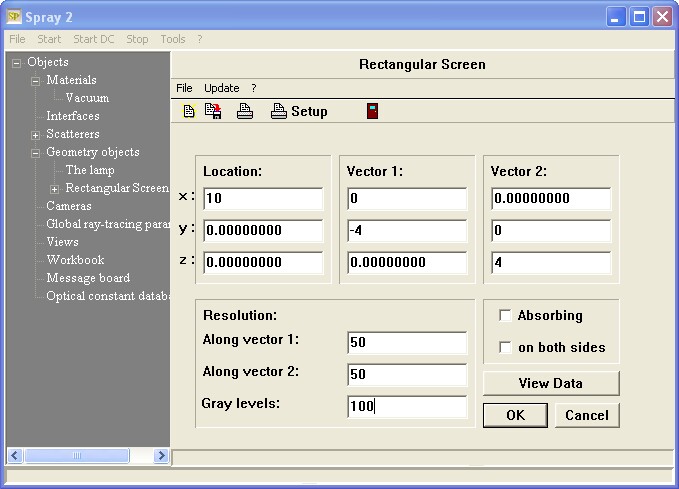Click the Gray levels input field
The height and width of the screenshot is (489, 679).
tap(407, 407)
